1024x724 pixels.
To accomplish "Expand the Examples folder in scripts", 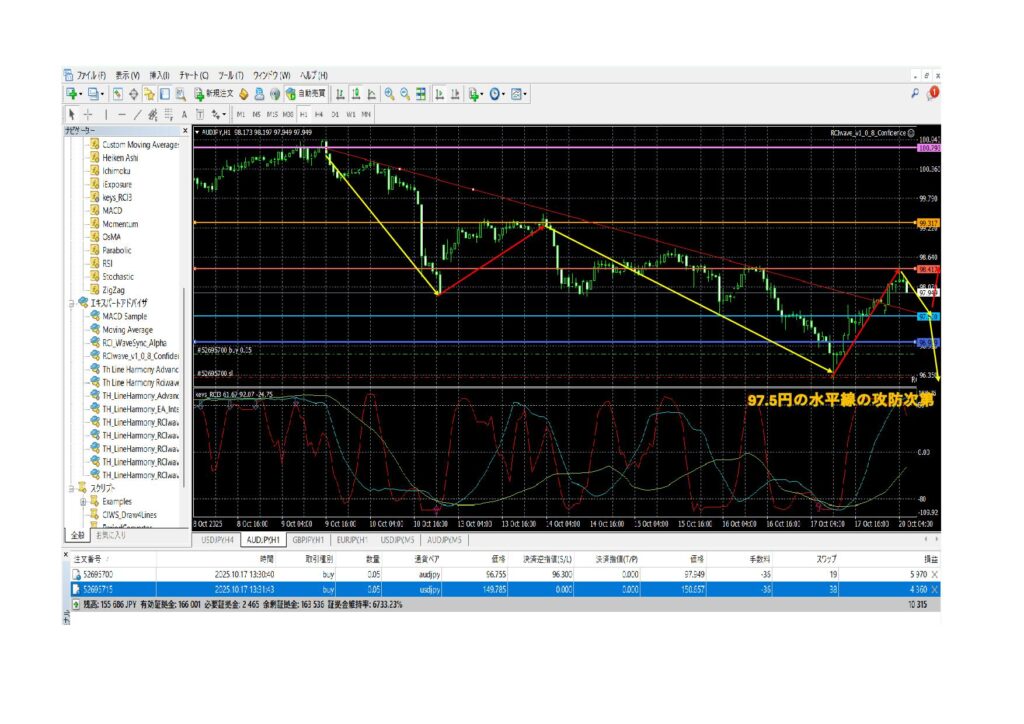I will [x=83, y=501].
